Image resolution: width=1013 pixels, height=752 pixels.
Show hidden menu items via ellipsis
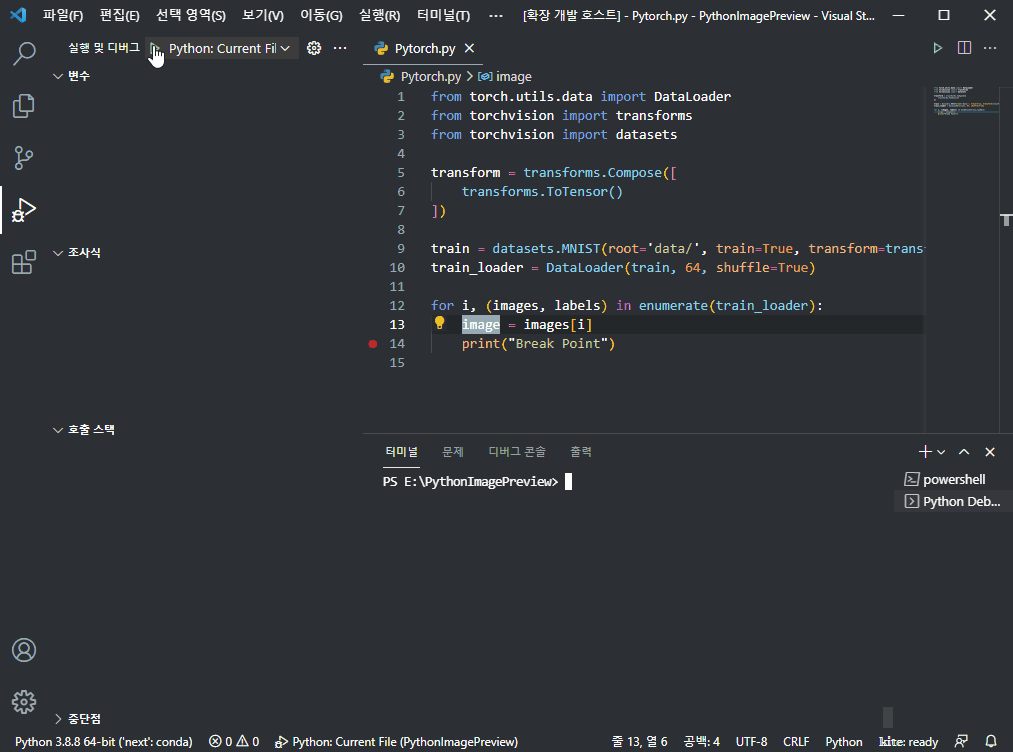pyautogui.click(x=496, y=16)
